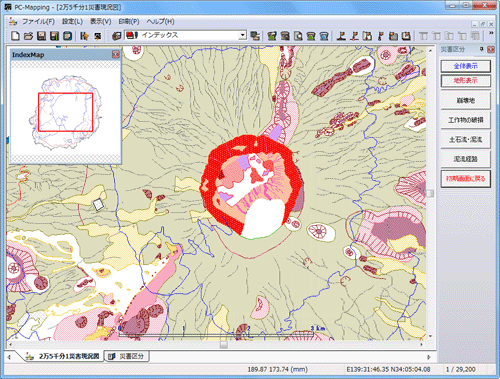
Task: Click the 初期画面に戻る button
Action: click(466, 179)
